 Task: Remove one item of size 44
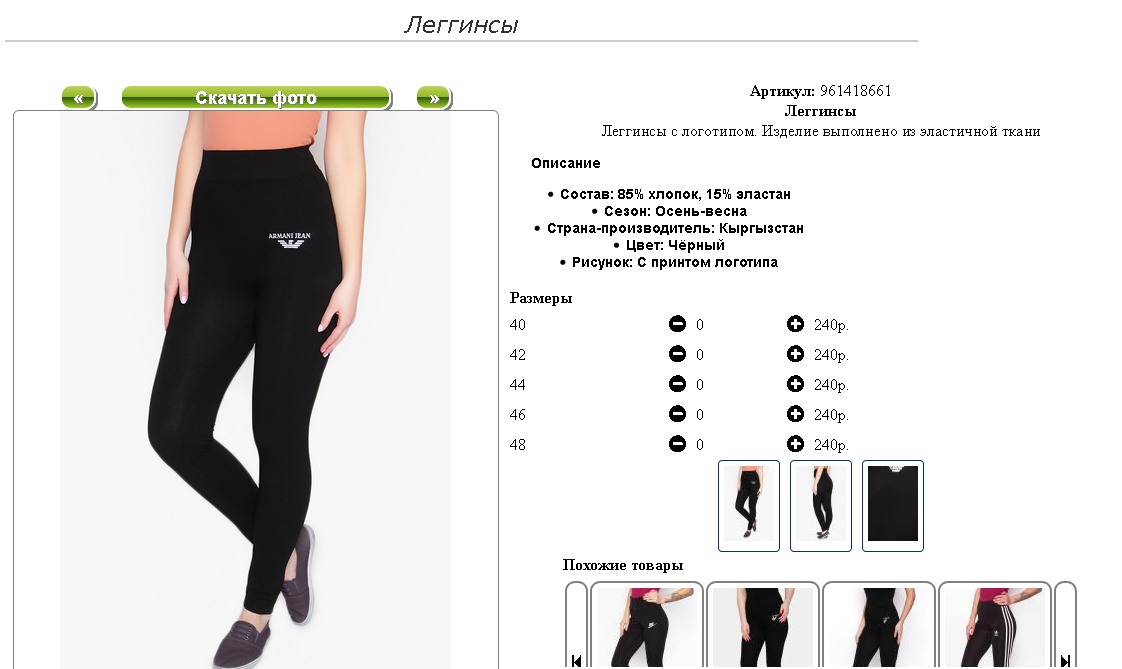(677, 384)
